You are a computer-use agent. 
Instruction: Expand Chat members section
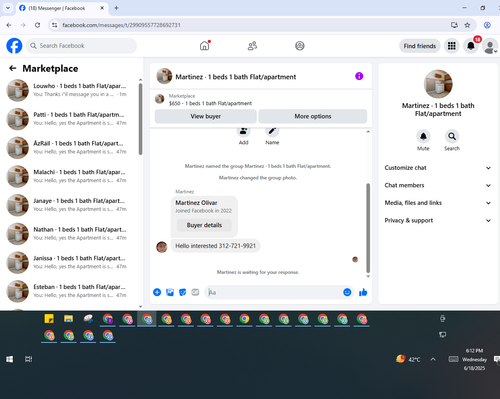438,185
